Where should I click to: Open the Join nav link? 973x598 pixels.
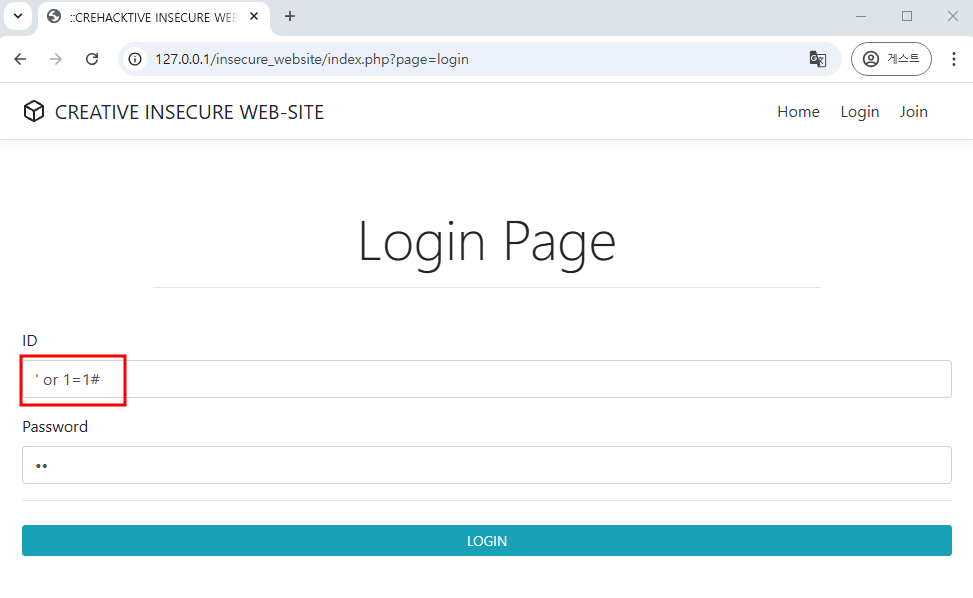[x=913, y=112]
